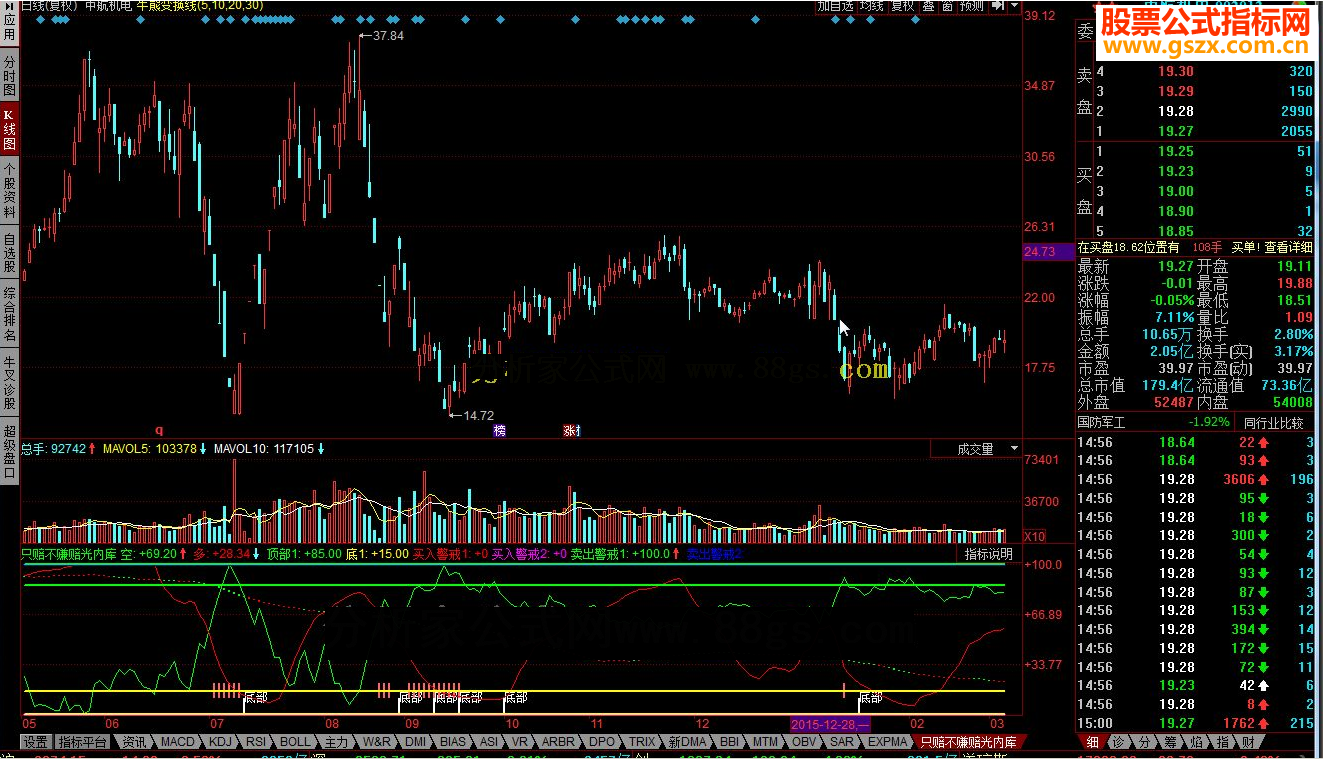Open 个股资料 sidebar tab
This screenshot has height=759, width=1323.
[x=9, y=190]
